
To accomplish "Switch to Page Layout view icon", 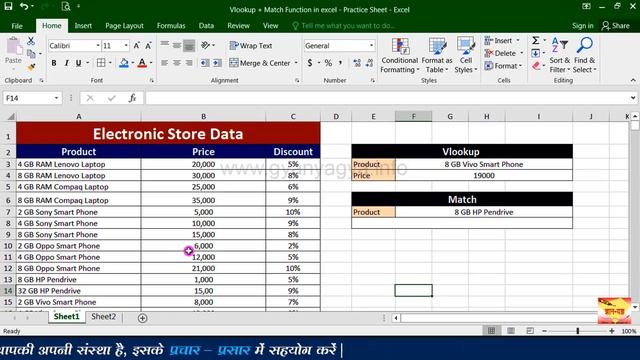I will tap(511, 331).
